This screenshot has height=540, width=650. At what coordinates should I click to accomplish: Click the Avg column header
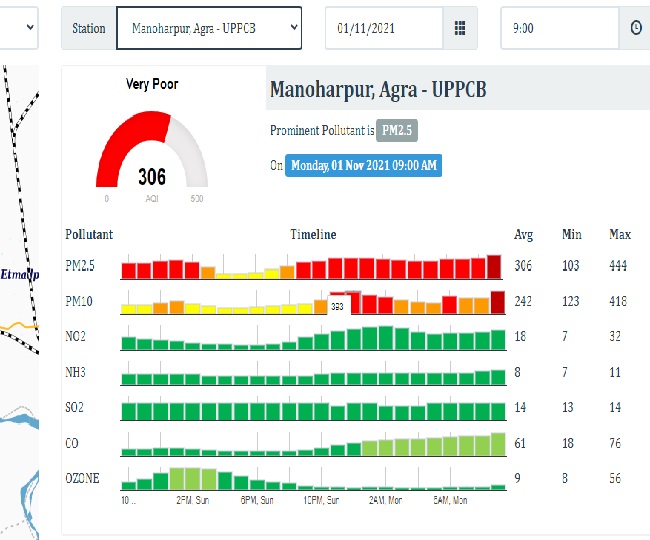coord(523,235)
